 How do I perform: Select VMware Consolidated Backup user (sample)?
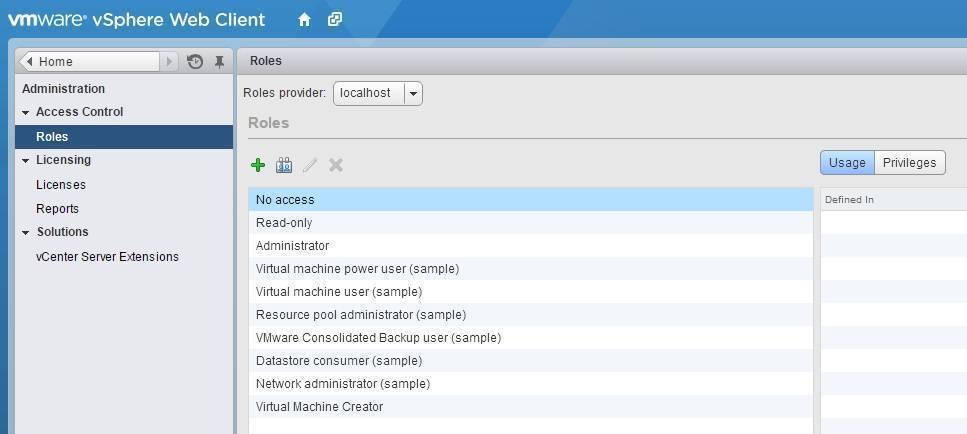[x=531, y=338]
